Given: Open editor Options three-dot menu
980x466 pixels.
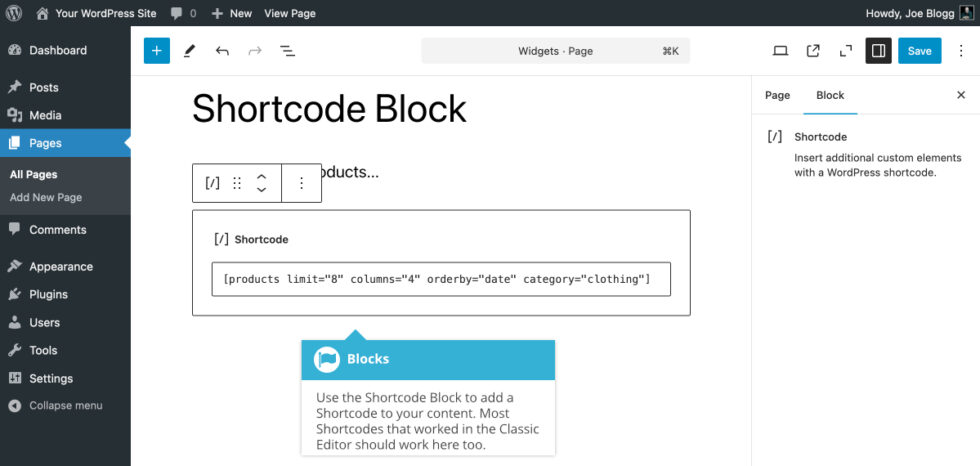Looking at the screenshot, I should 961,51.
